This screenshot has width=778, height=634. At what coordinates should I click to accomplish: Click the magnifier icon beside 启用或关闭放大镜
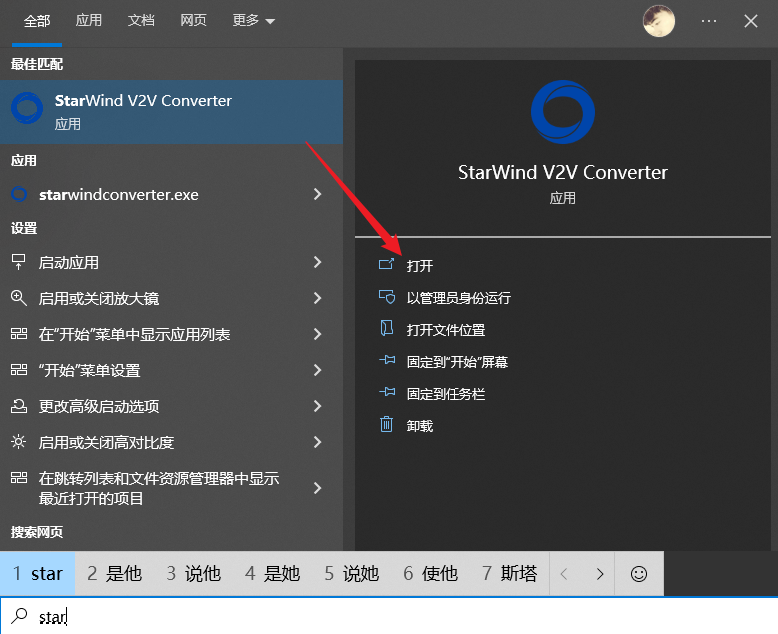coord(19,298)
